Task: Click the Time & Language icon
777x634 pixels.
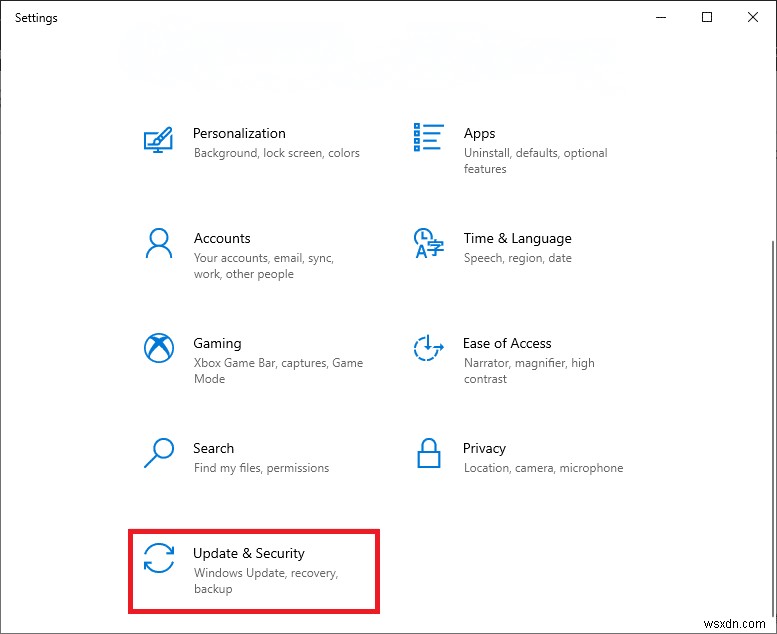Action: click(428, 243)
